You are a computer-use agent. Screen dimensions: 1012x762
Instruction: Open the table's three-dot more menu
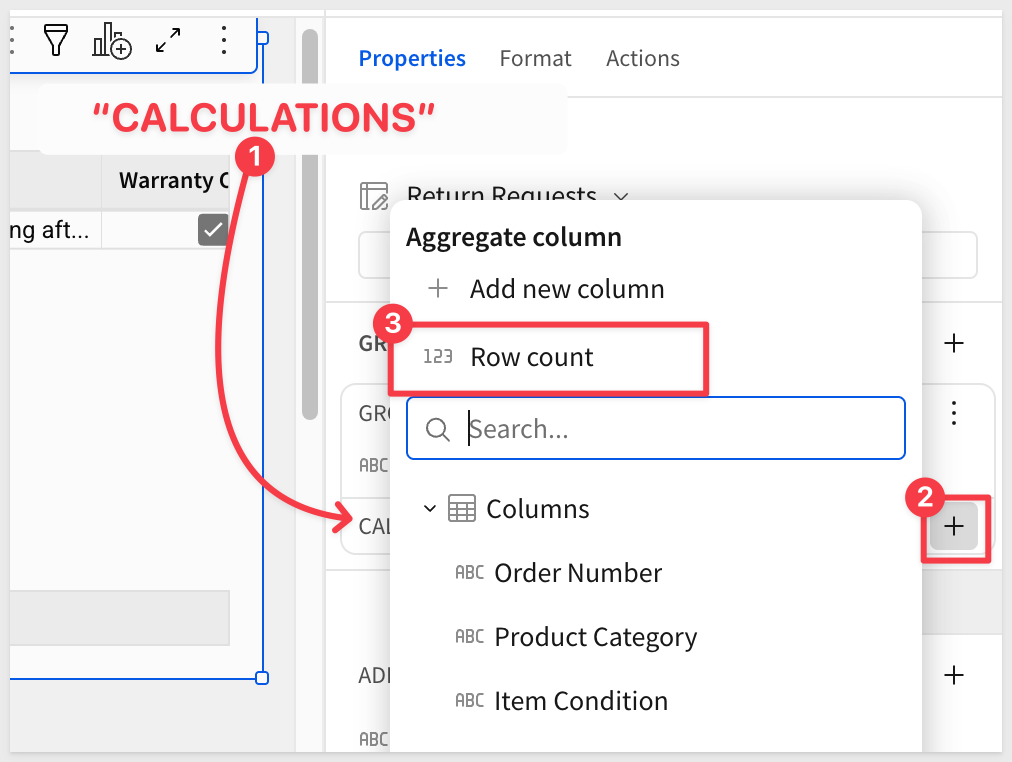pyautogui.click(x=223, y=41)
